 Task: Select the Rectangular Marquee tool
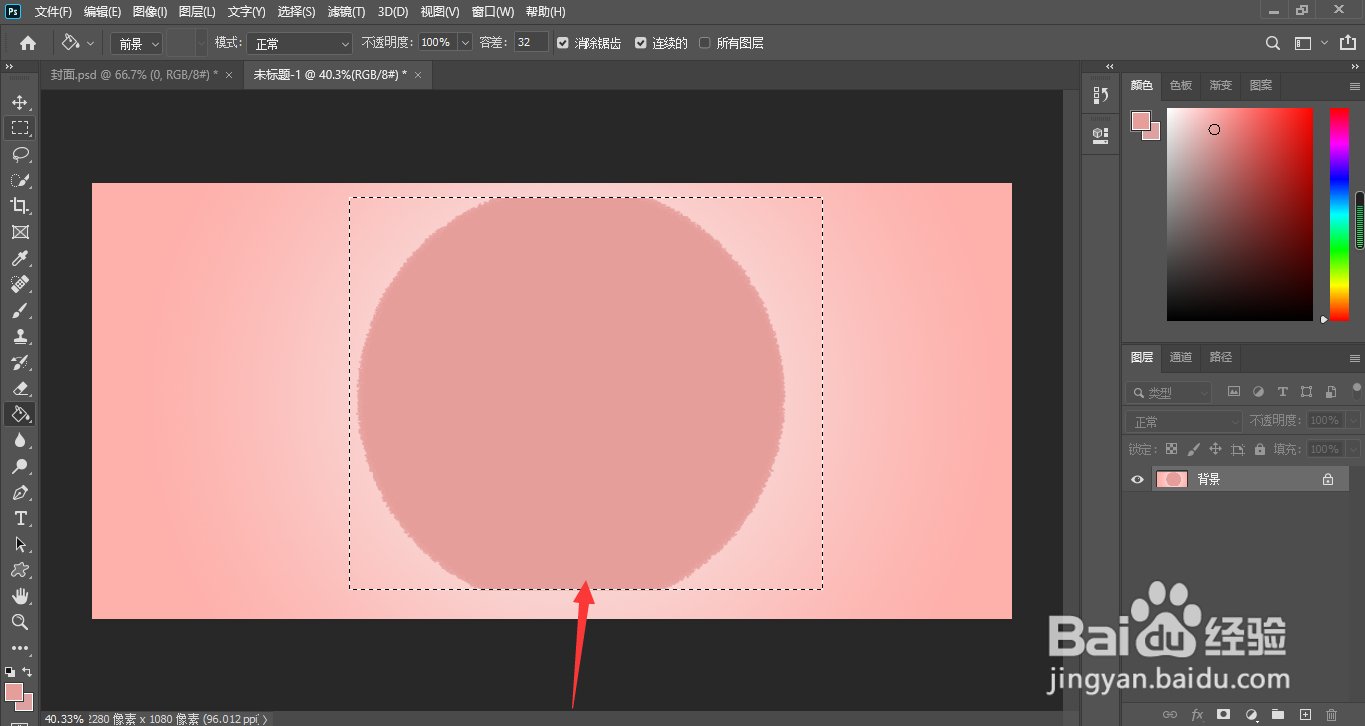tap(20, 128)
